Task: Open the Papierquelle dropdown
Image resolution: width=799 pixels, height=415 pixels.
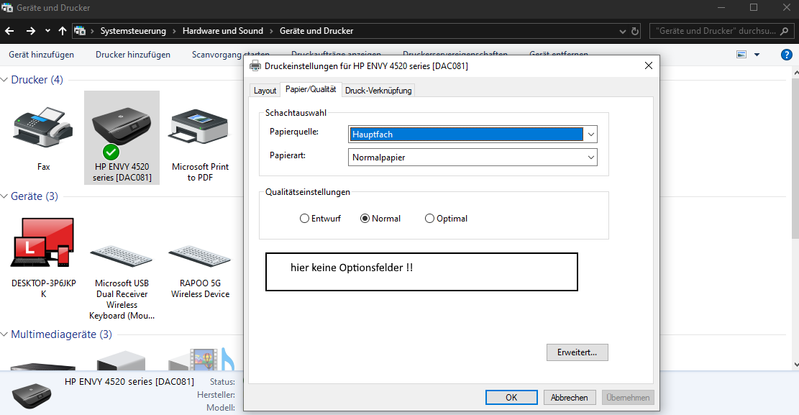Action: pos(473,133)
